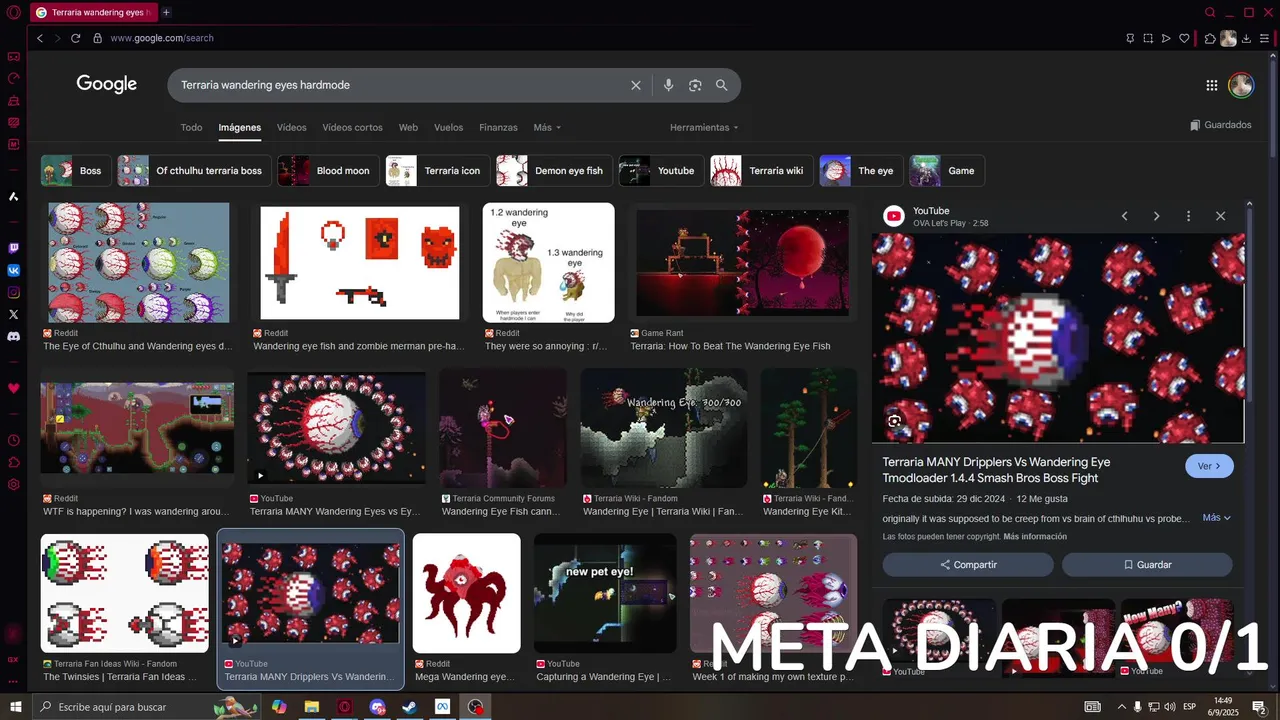Click the Guardar save button

pyautogui.click(x=1147, y=565)
